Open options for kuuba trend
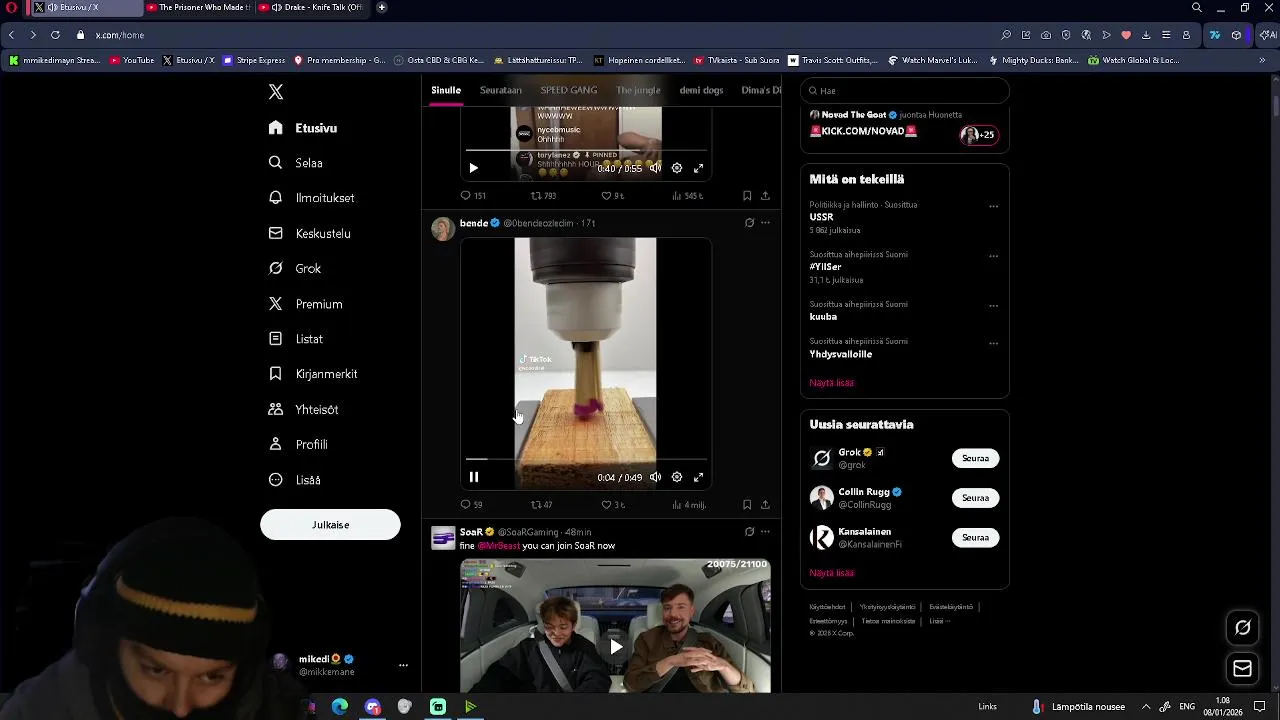 (x=993, y=306)
